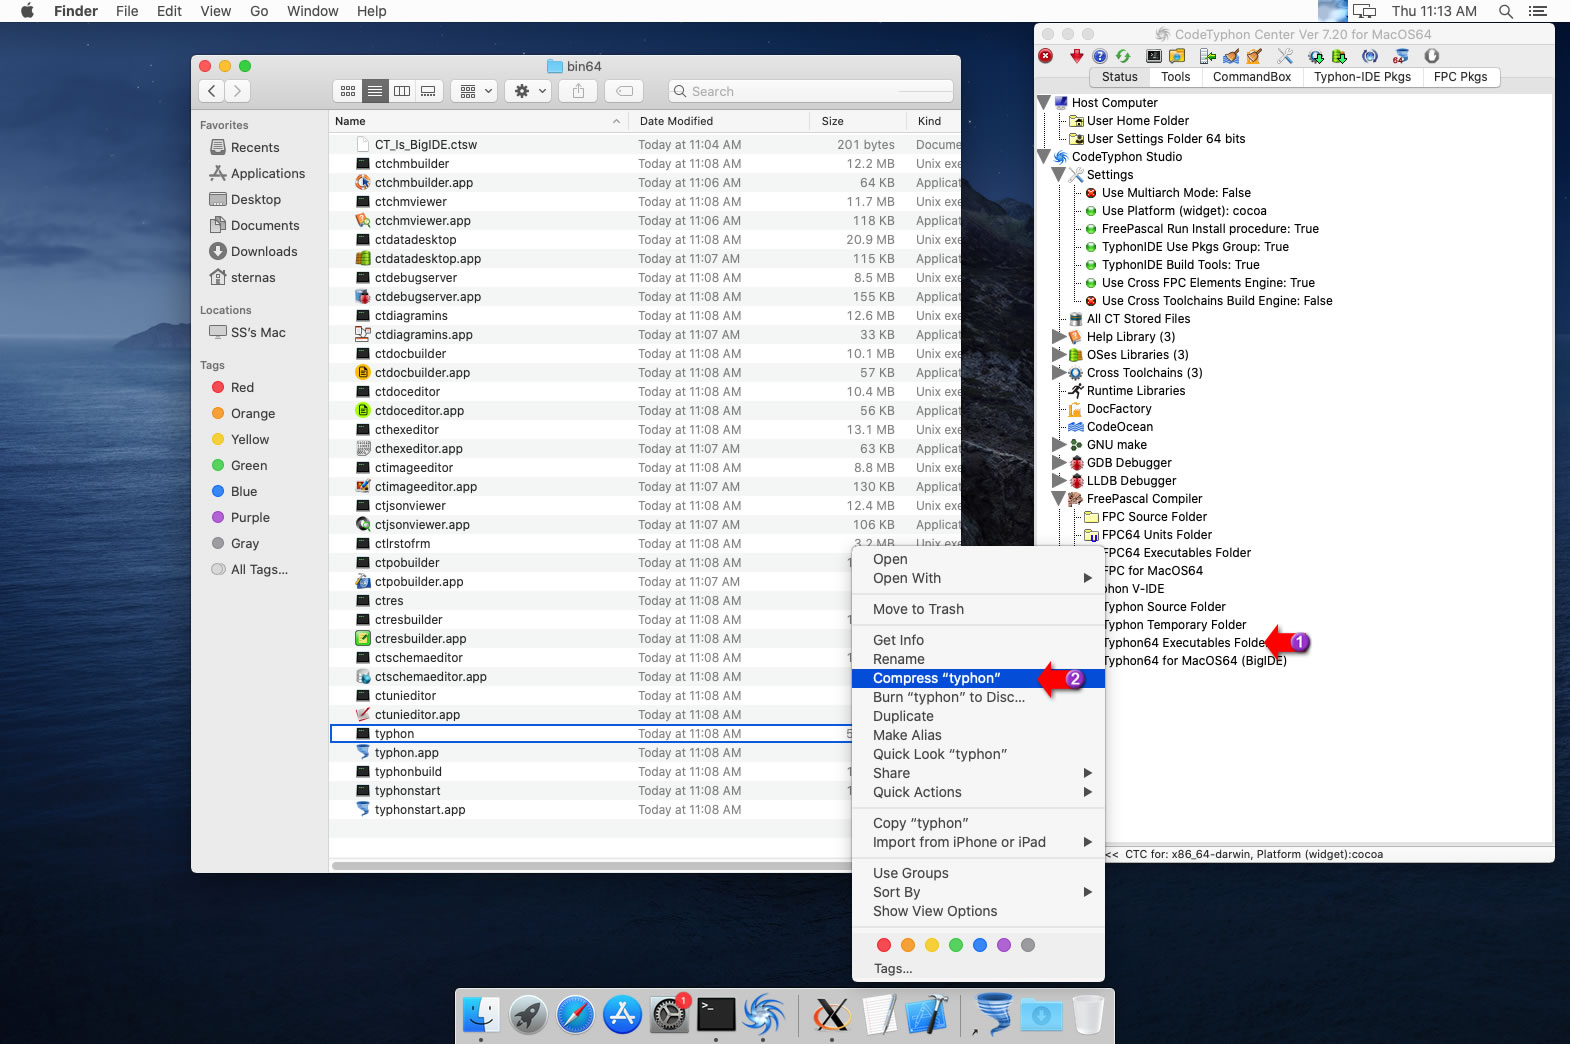Toggle TyphonIDE Build Tools: True setting
This screenshot has height=1044, width=1570.
[x=1180, y=265]
